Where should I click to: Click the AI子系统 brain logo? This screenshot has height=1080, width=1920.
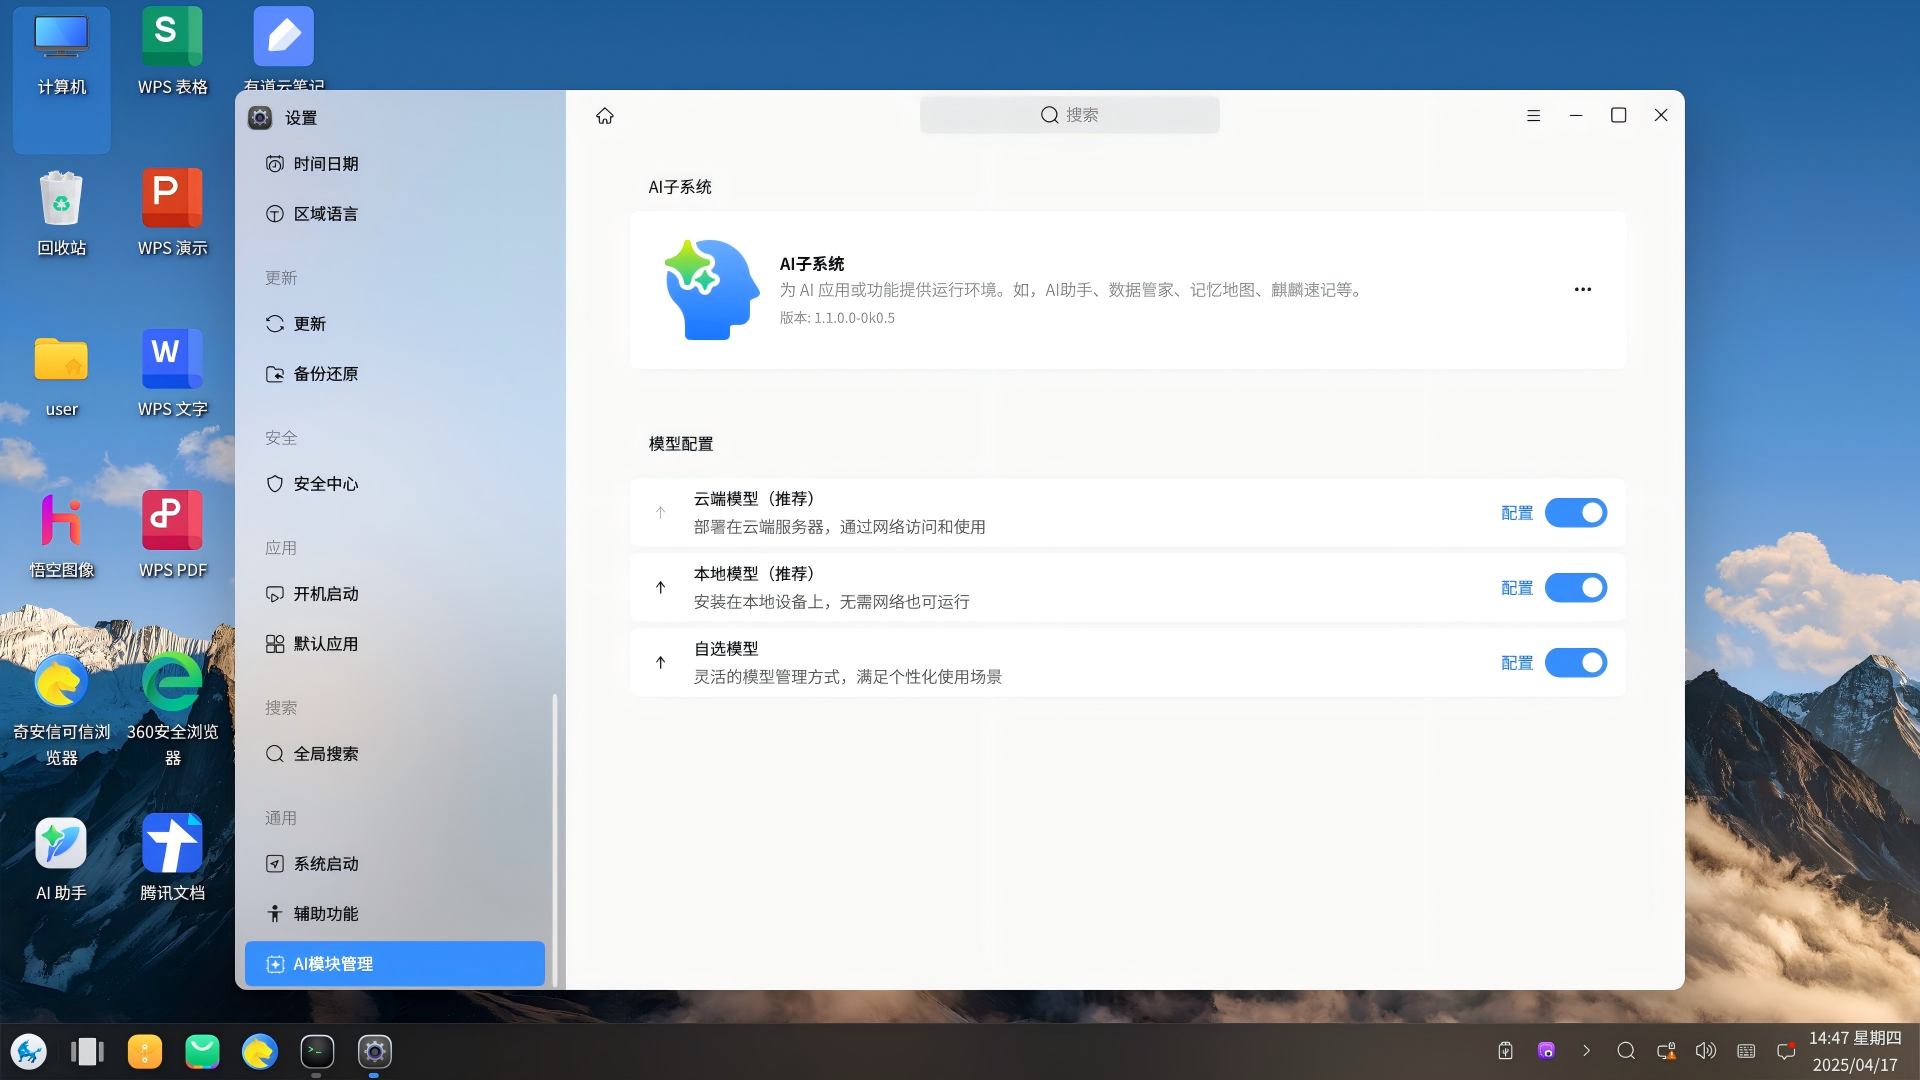711,290
